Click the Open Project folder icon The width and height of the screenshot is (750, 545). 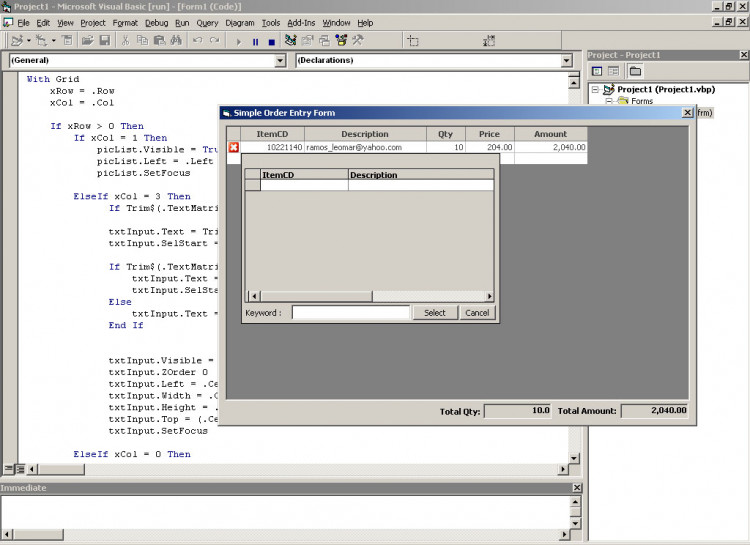tap(88, 41)
